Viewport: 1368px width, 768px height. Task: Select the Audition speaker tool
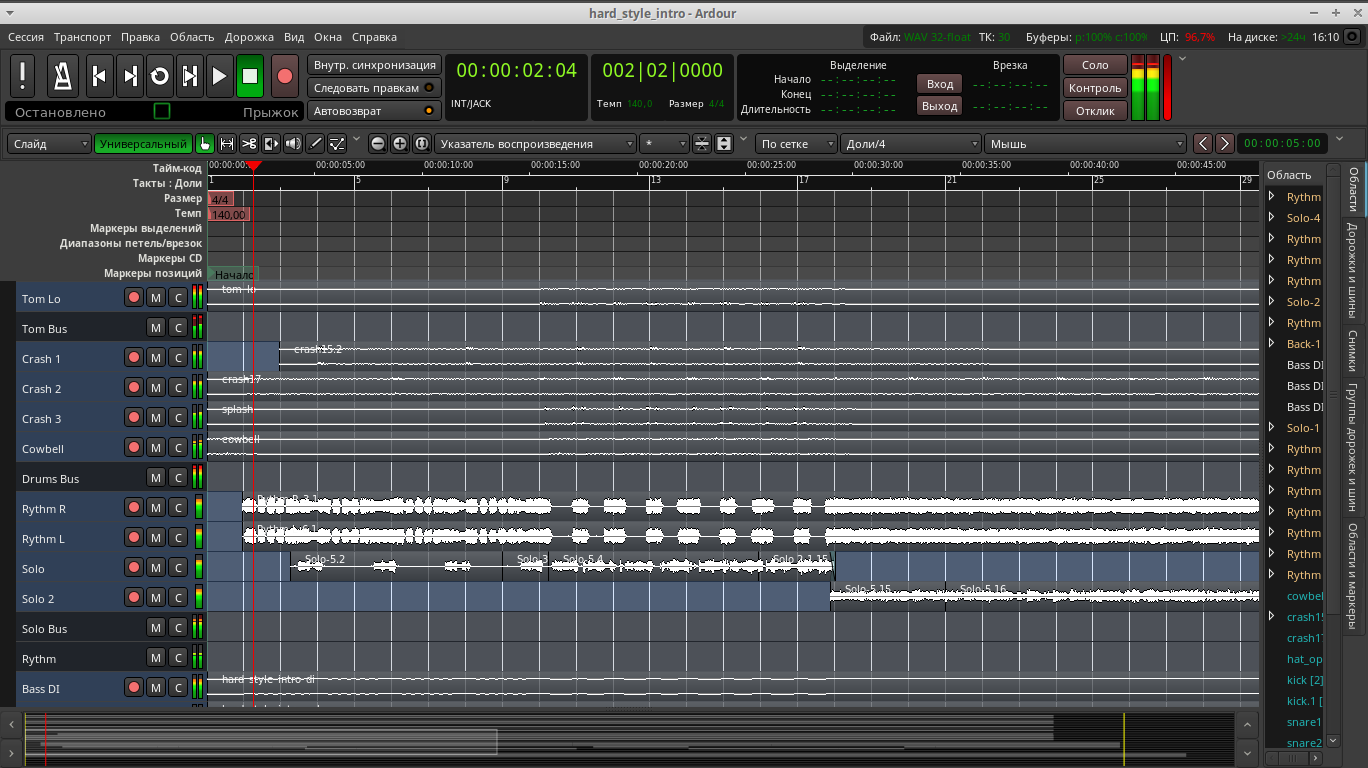point(293,144)
